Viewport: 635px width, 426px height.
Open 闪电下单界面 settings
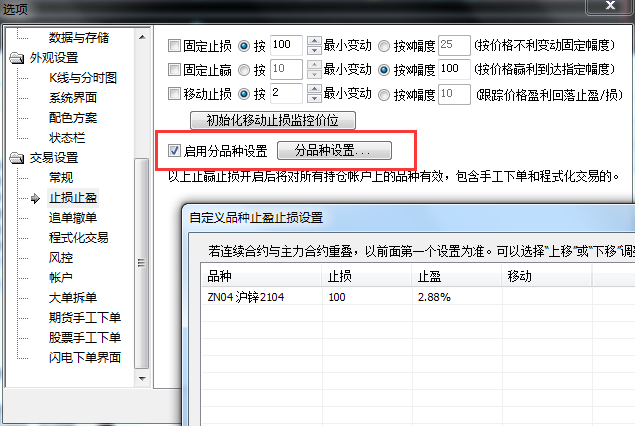click(85, 357)
